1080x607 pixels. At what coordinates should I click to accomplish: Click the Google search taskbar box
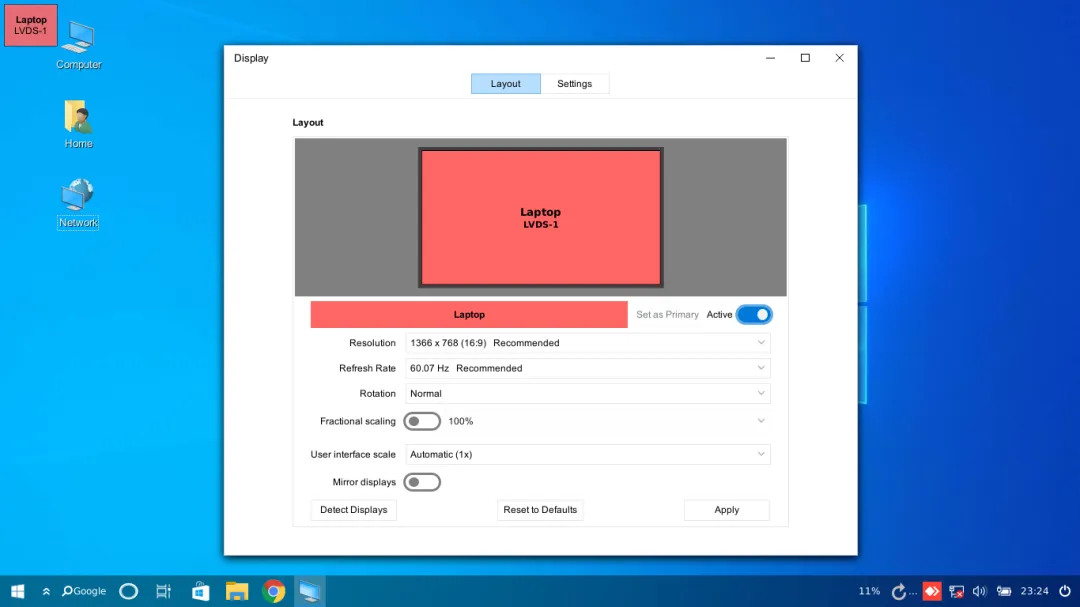pyautogui.click(x=84, y=591)
